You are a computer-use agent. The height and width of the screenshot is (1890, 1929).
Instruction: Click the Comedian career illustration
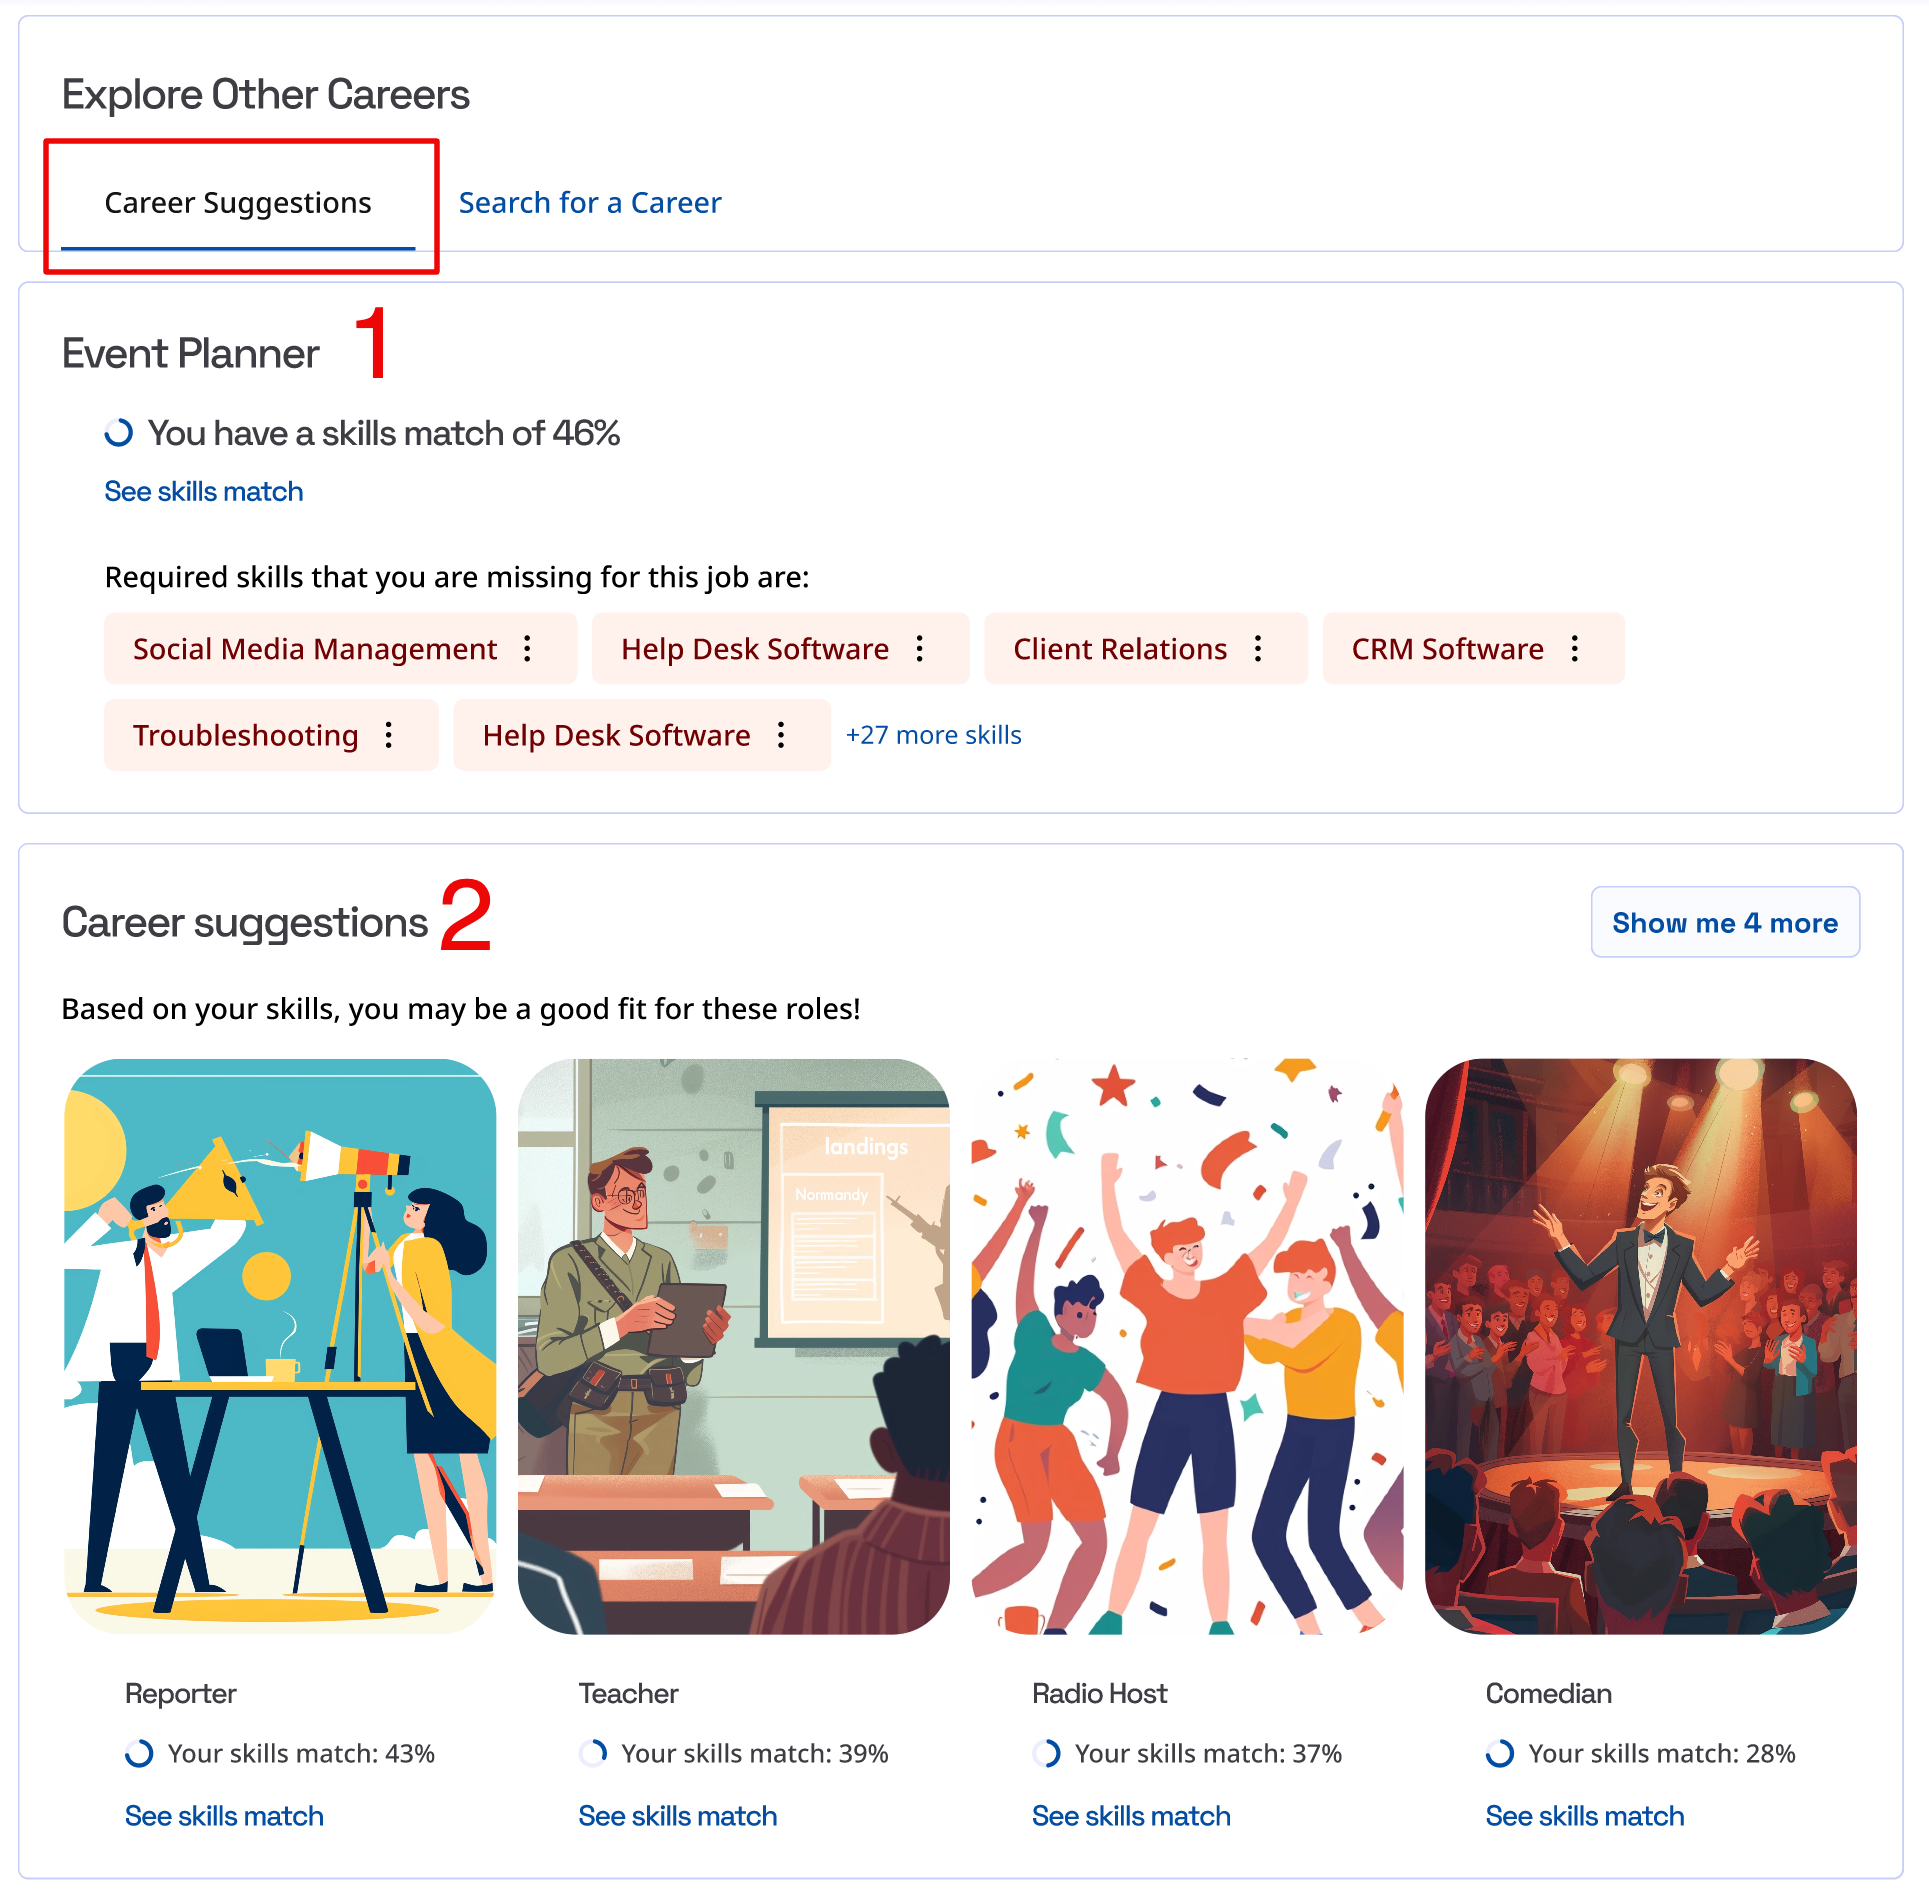click(1640, 1345)
